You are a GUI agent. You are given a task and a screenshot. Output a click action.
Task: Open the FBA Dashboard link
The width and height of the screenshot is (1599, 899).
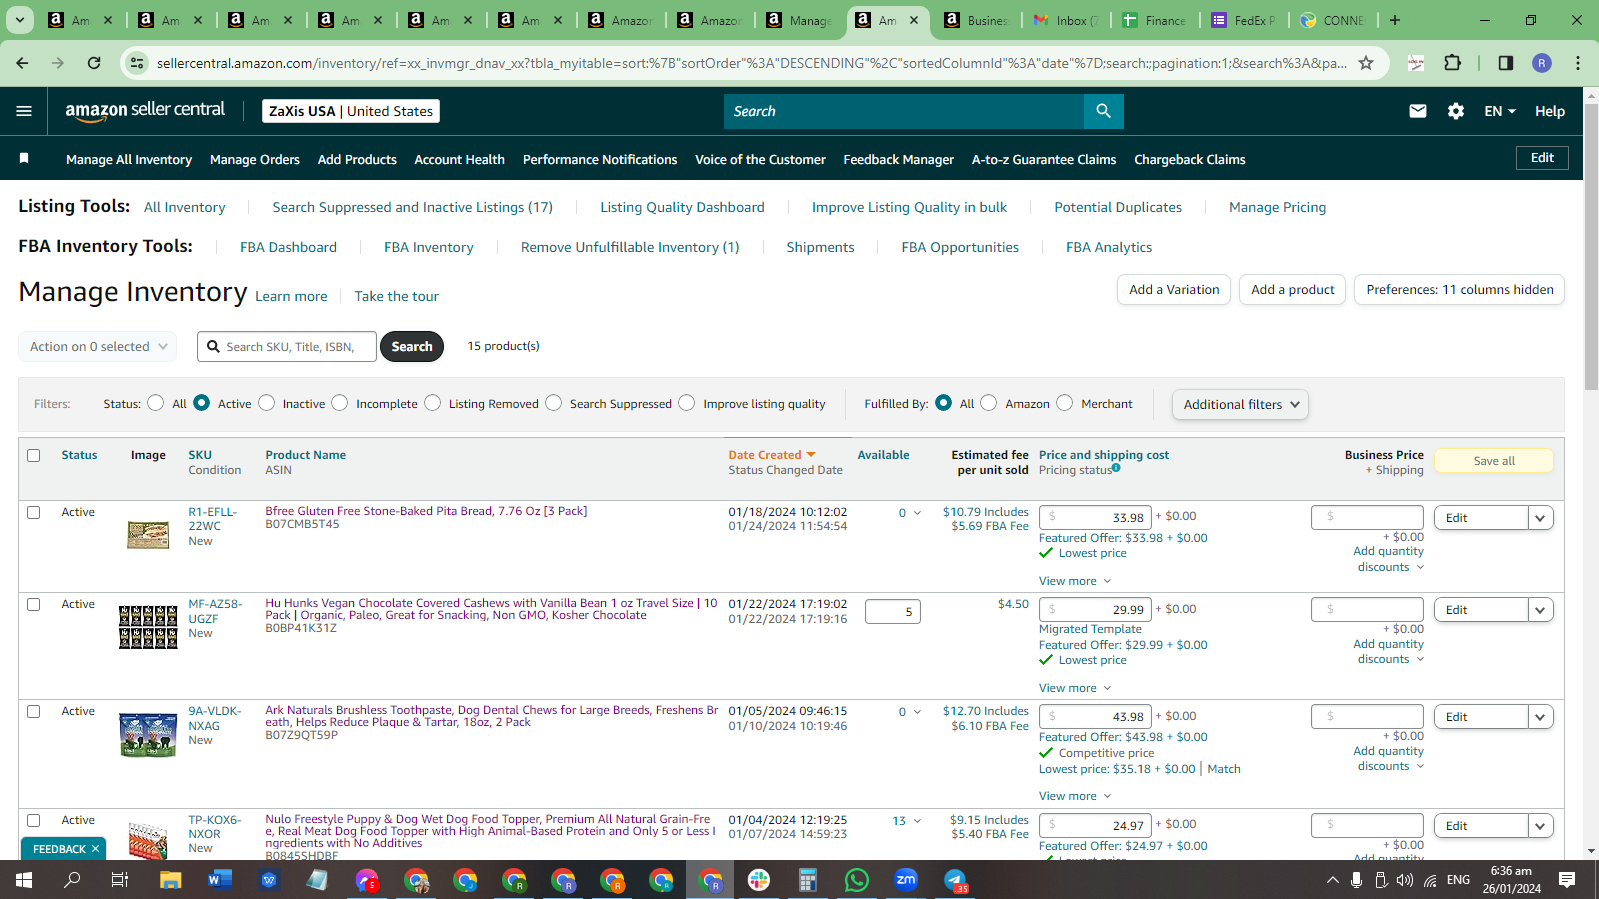click(x=288, y=247)
